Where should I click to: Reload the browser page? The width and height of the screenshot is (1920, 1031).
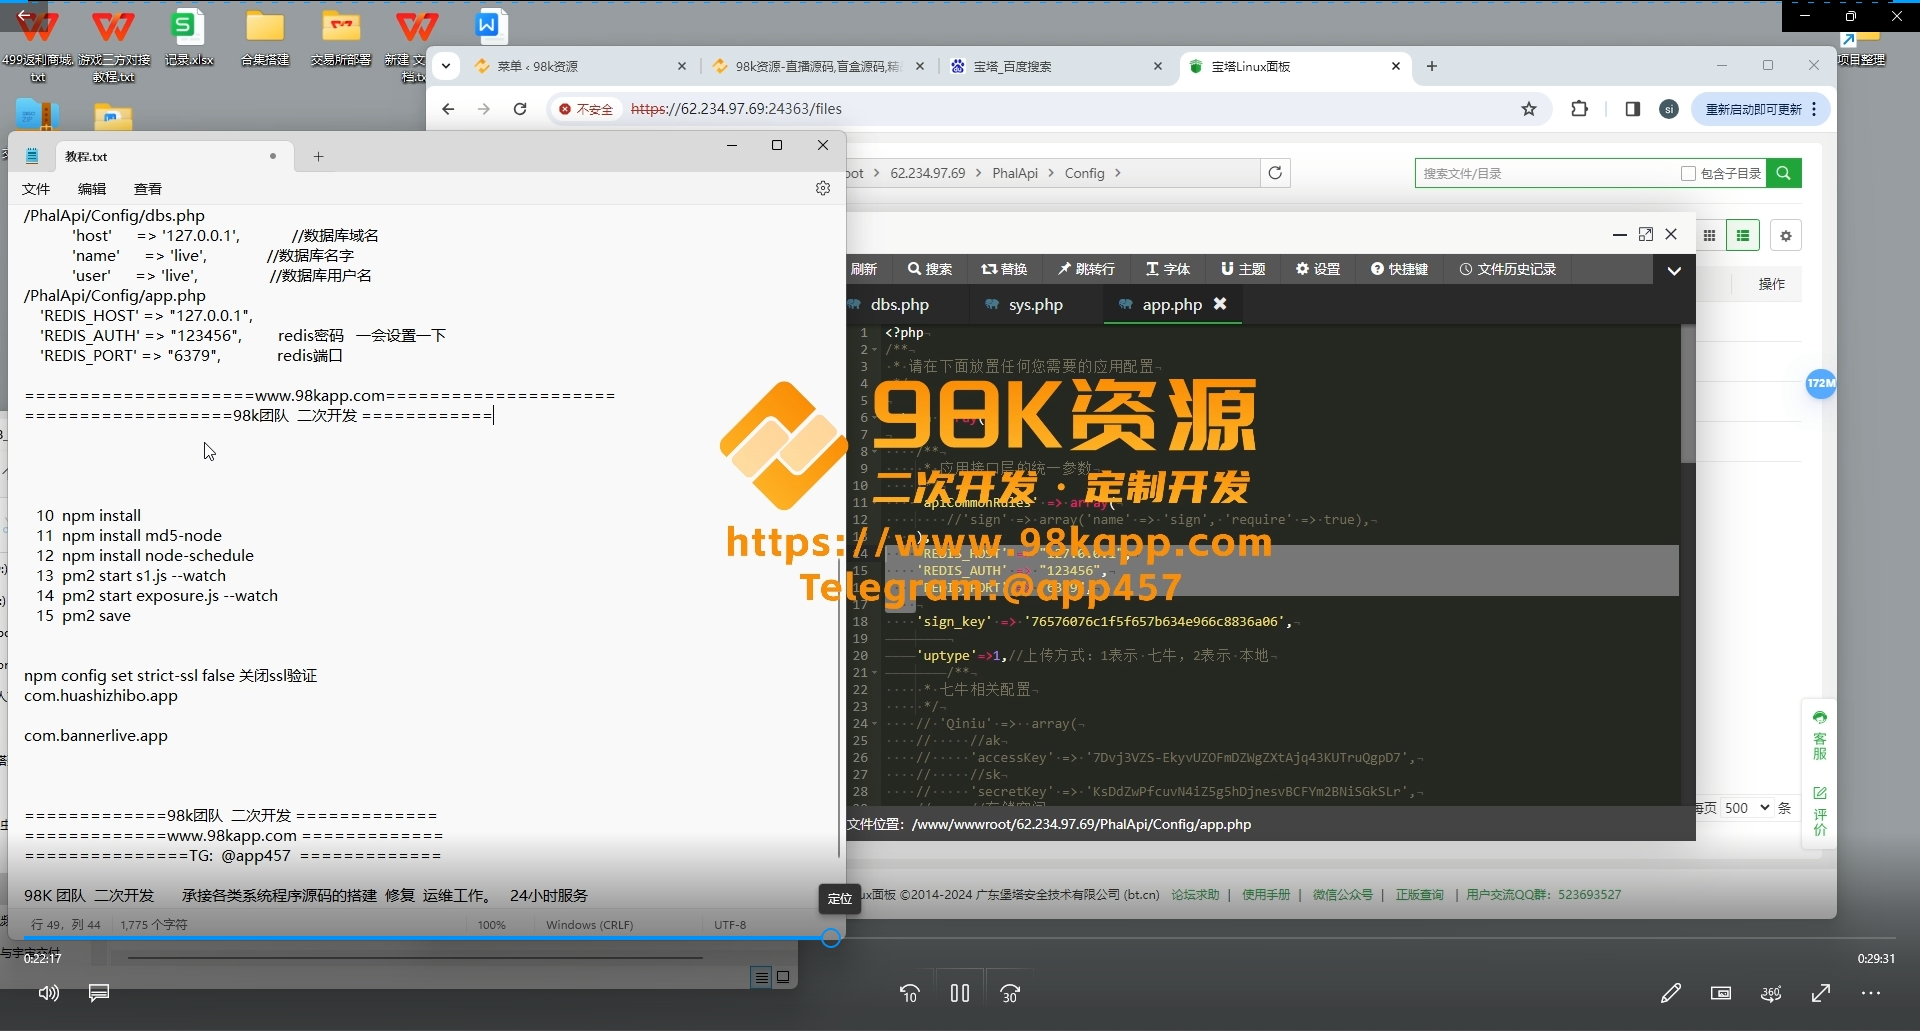(520, 109)
